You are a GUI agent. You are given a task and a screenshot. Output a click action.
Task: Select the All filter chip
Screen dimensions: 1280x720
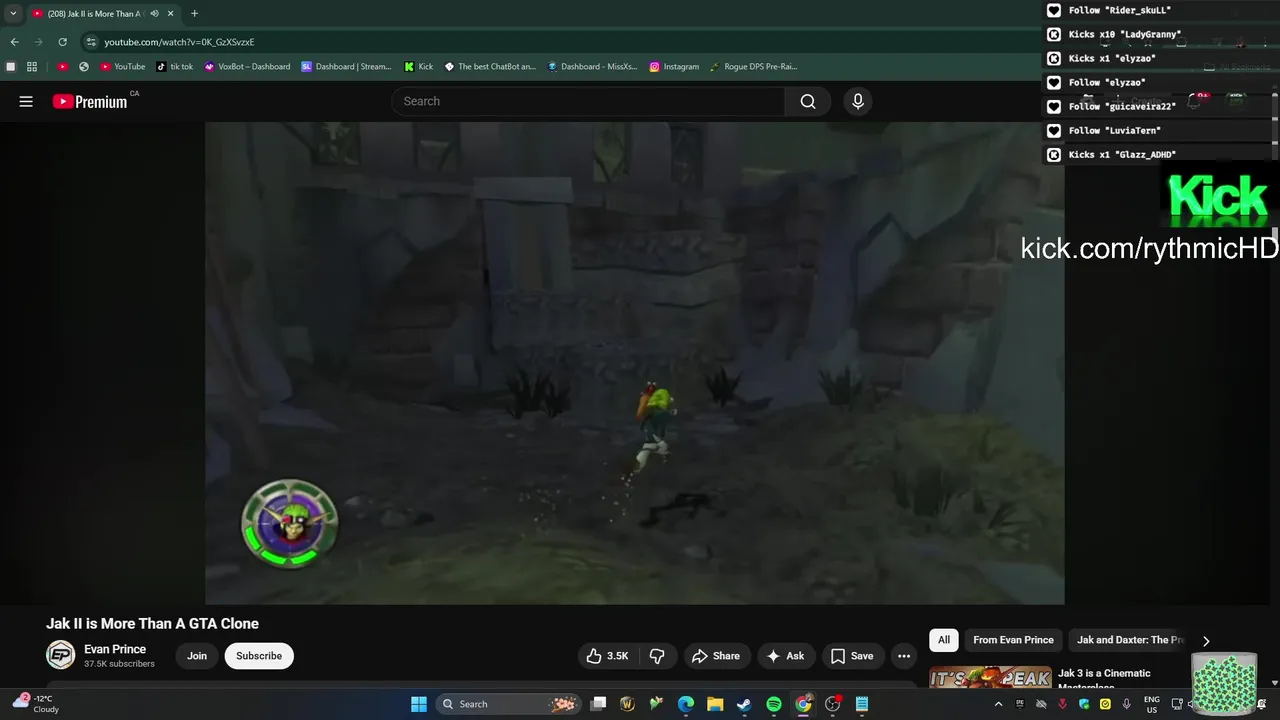[x=944, y=640]
